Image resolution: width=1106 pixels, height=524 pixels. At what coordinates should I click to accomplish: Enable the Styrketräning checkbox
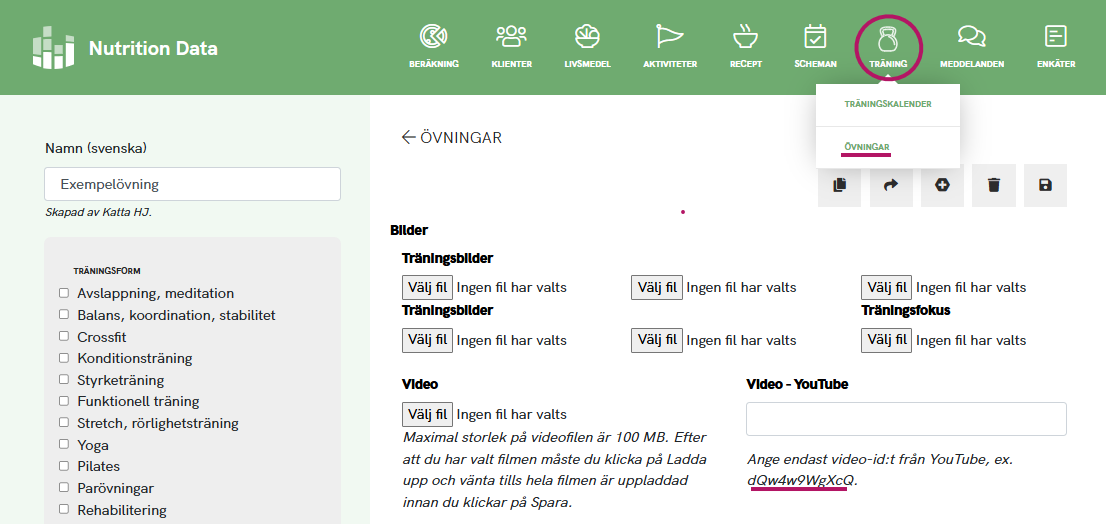pos(64,380)
